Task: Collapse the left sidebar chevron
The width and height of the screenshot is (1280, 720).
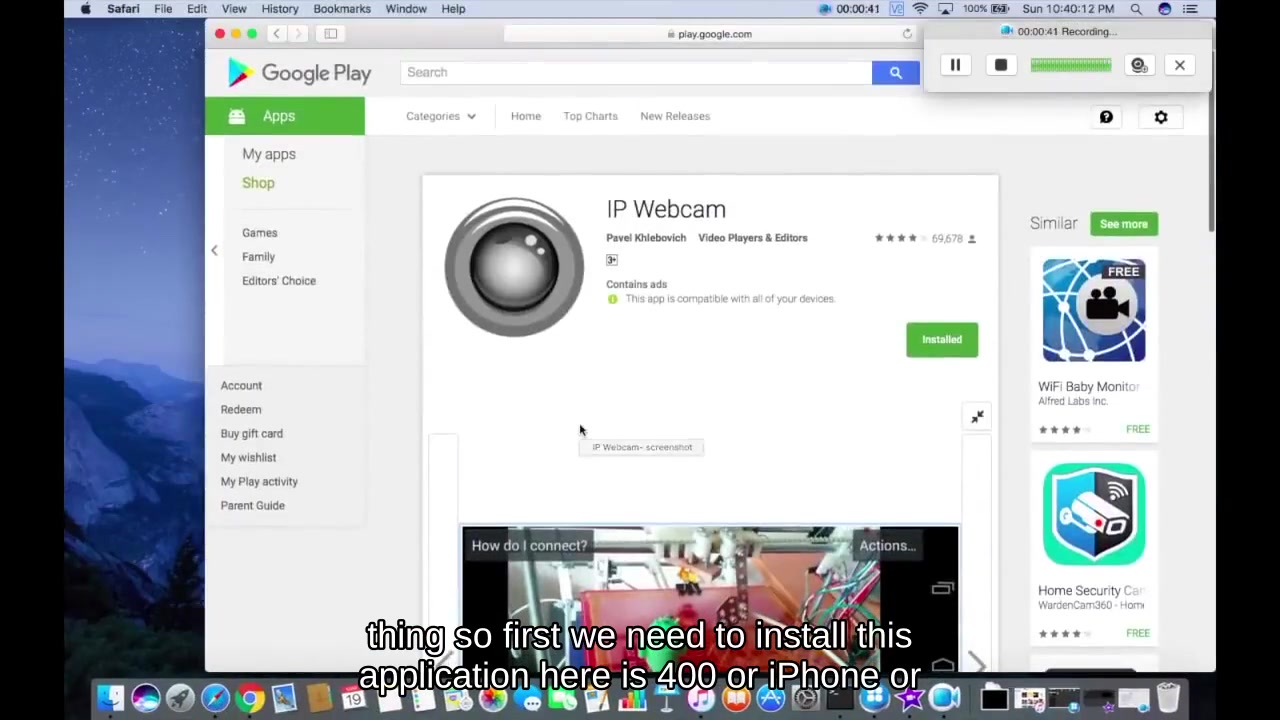Action: pos(214,251)
